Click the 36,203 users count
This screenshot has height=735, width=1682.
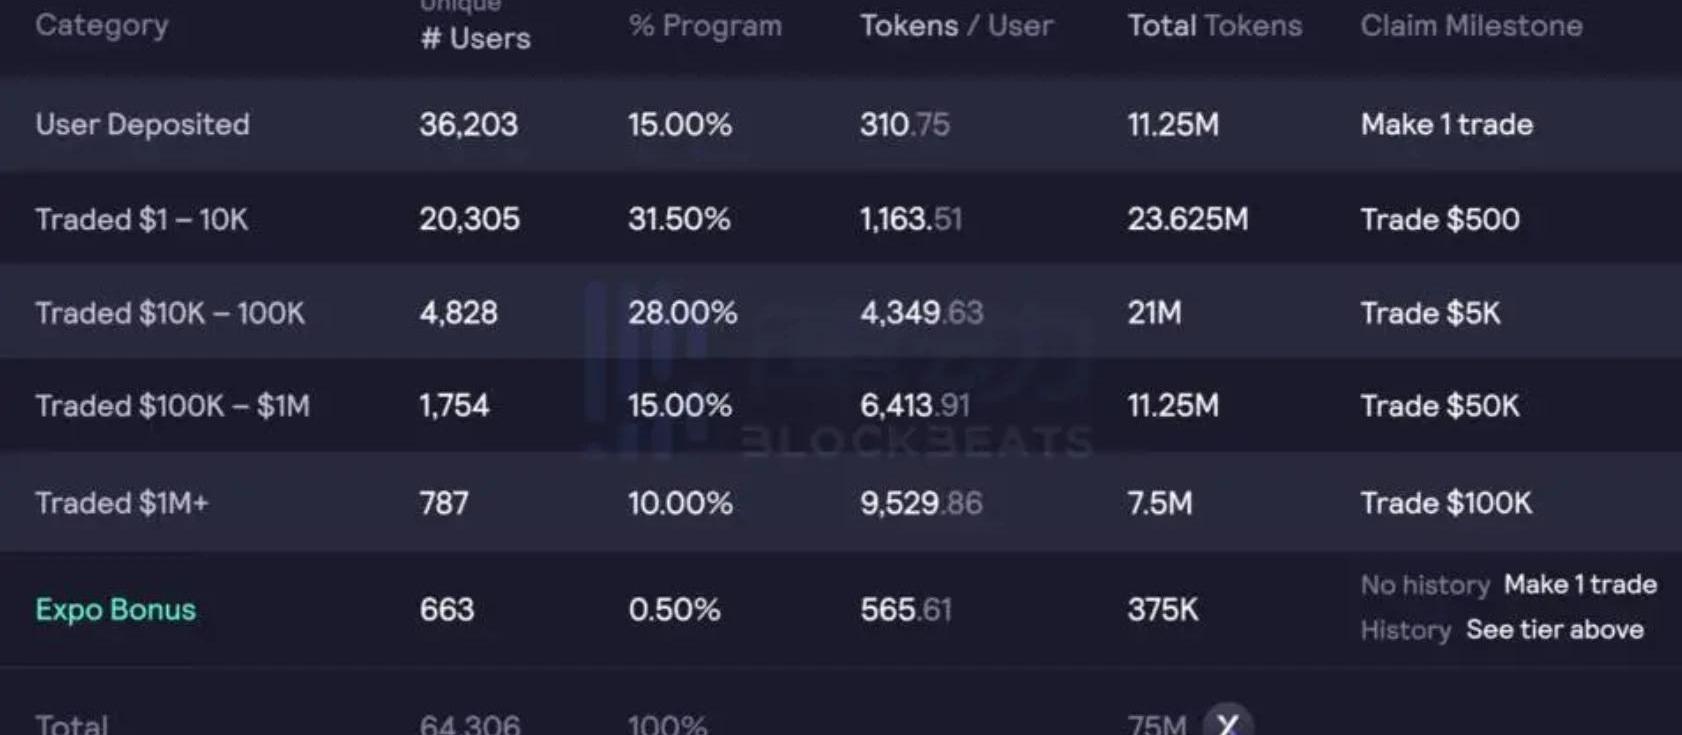pos(468,125)
